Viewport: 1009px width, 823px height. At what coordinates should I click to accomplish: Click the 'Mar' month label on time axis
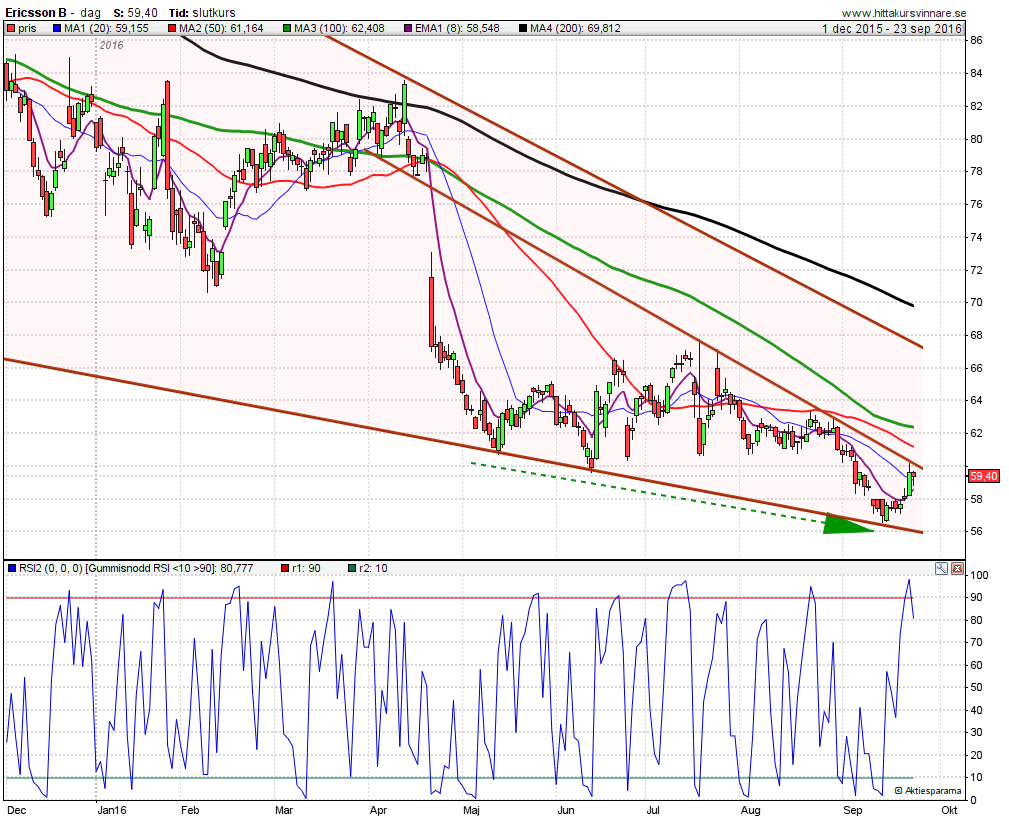pos(284,810)
